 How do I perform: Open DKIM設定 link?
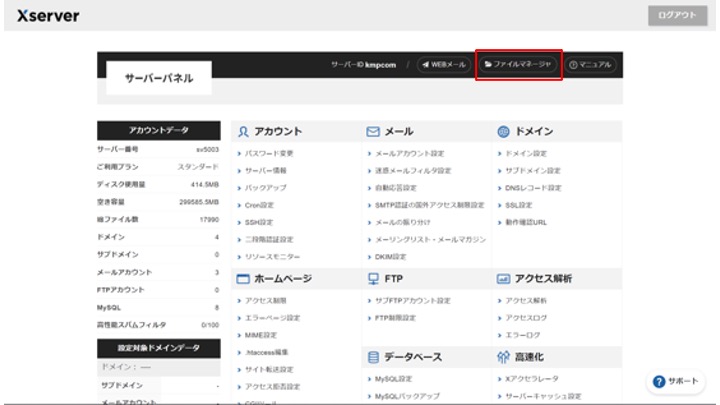(390, 257)
